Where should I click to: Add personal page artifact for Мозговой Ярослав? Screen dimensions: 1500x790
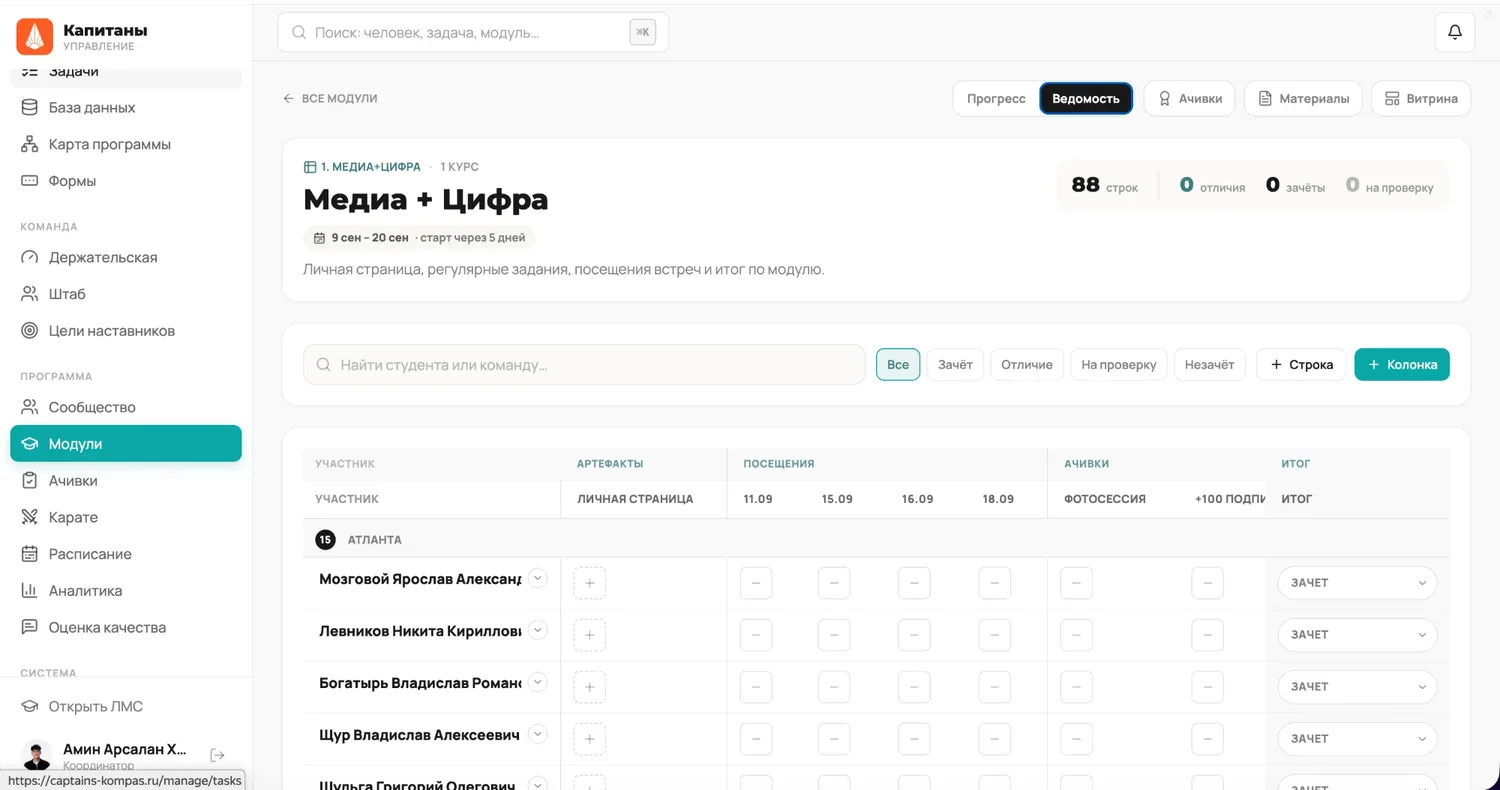pyautogui.click(x=590, y=583)
